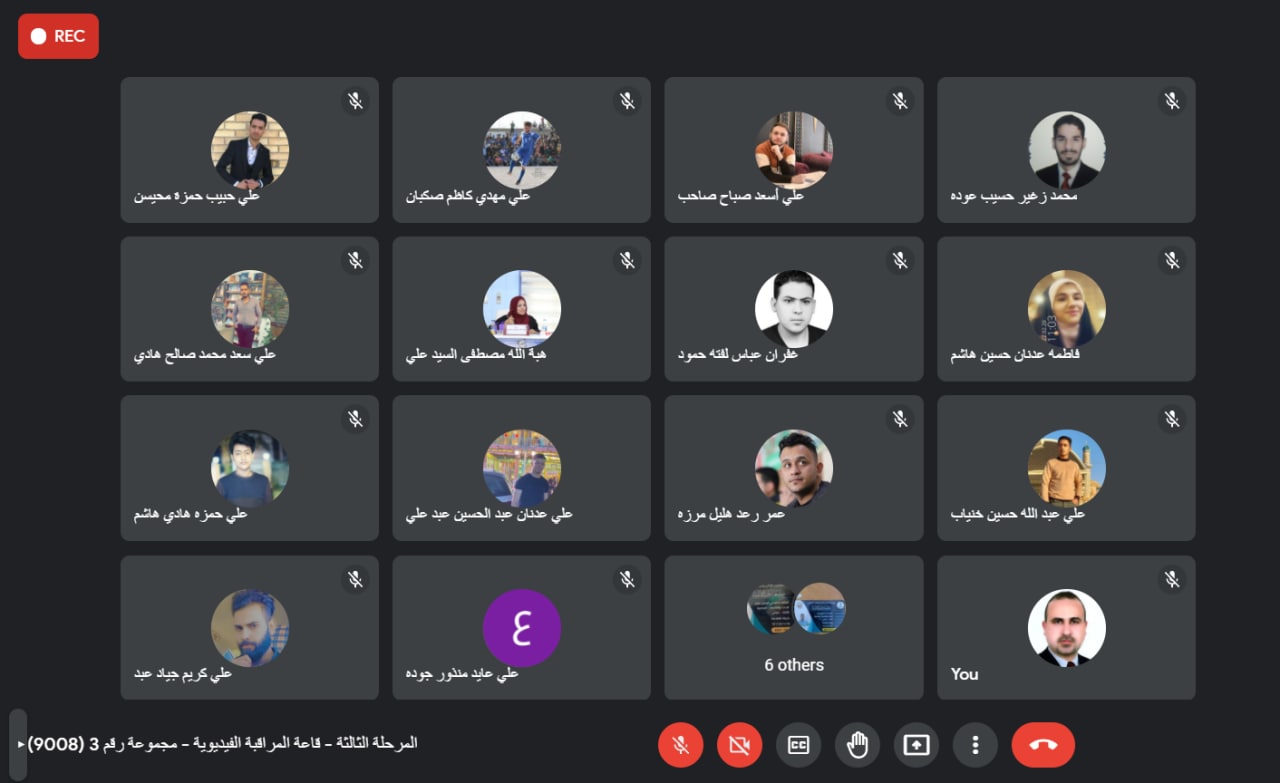Click muted mic icon on the You tile
Screen dimensions: 1280x783
tap(1172, 579)
